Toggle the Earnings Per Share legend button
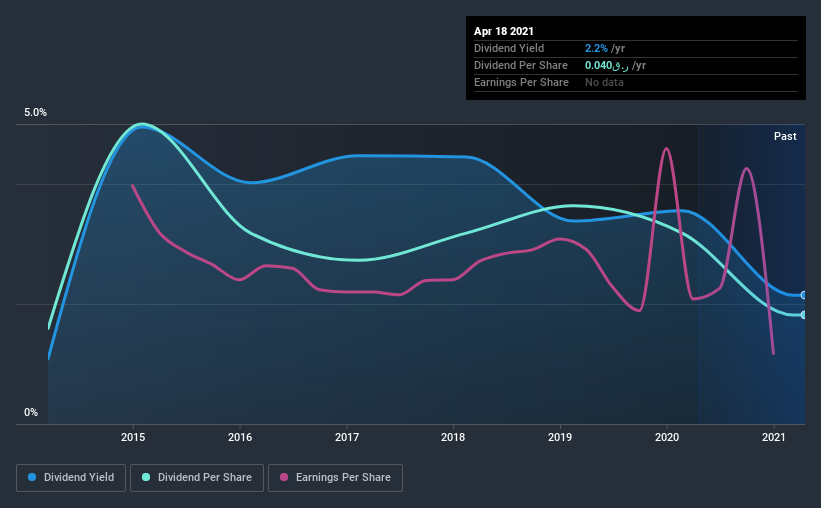 coord(335,478)
